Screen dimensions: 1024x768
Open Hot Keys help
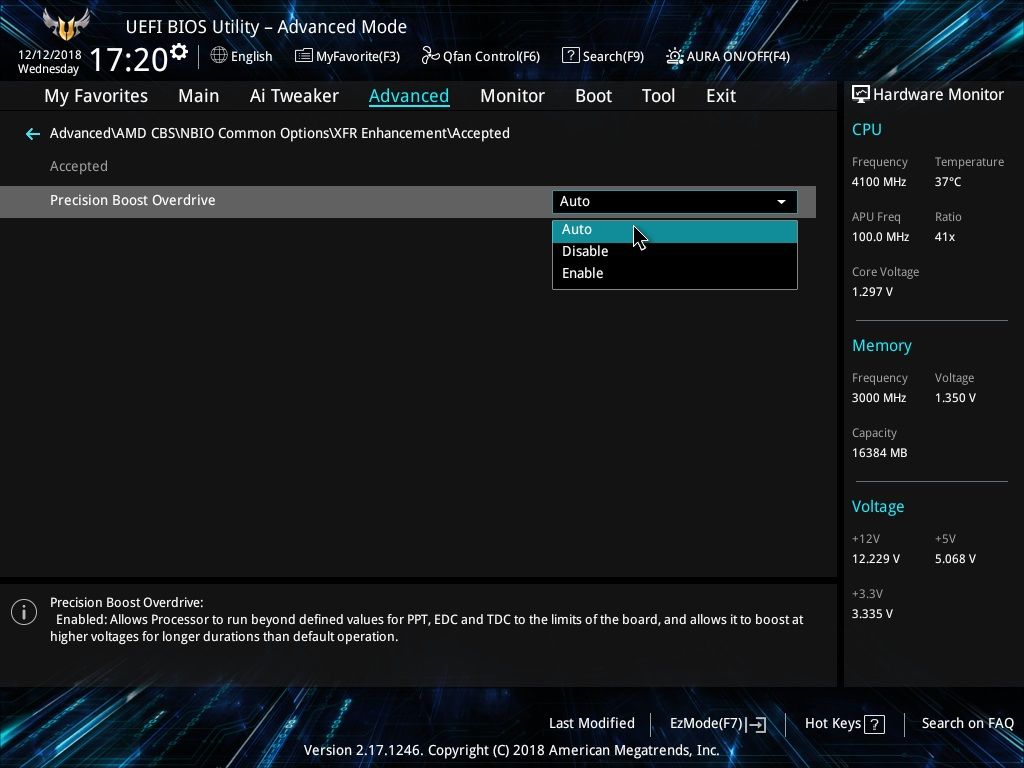coord(844,724)
